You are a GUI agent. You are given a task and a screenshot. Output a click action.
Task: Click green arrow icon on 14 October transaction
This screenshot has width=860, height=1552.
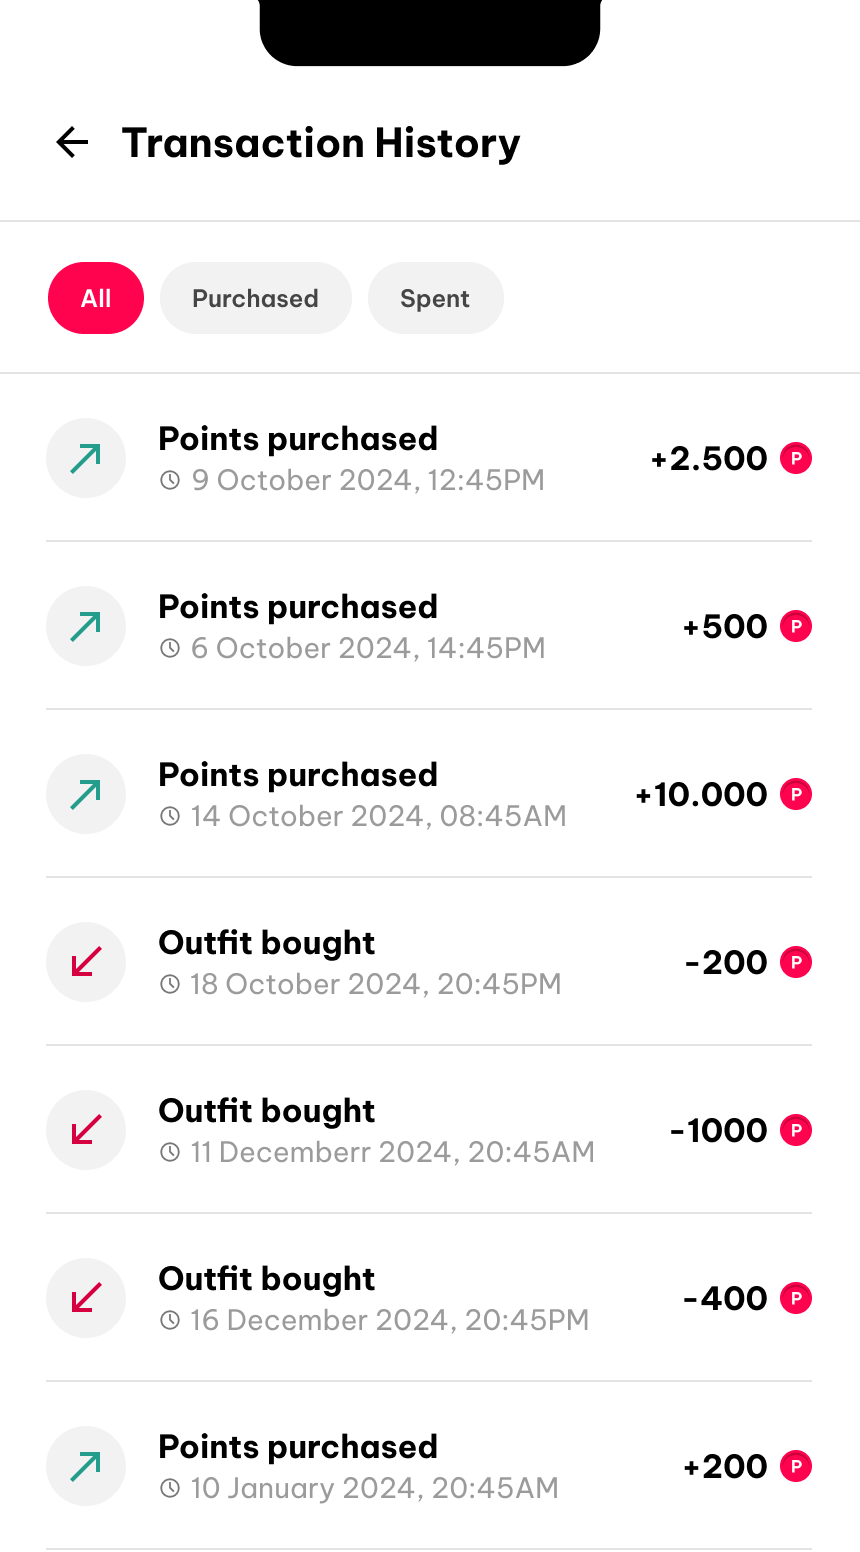click(86, 794)
